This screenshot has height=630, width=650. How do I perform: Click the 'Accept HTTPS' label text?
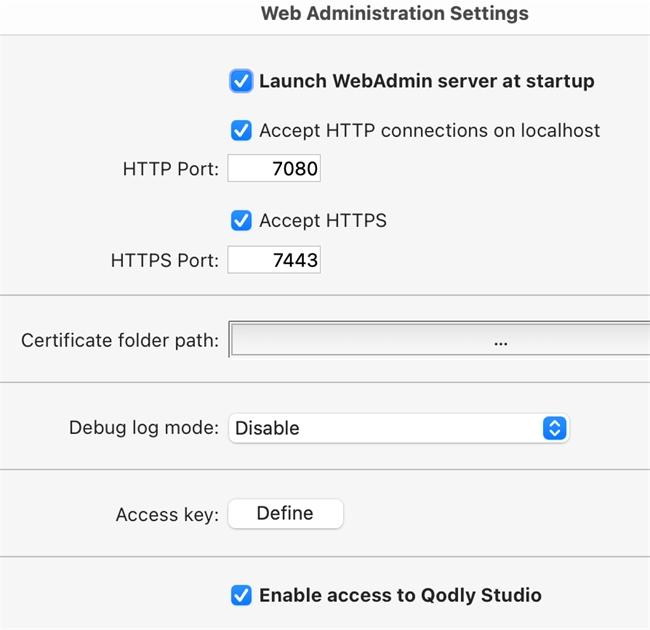click(x=322, y=221)
